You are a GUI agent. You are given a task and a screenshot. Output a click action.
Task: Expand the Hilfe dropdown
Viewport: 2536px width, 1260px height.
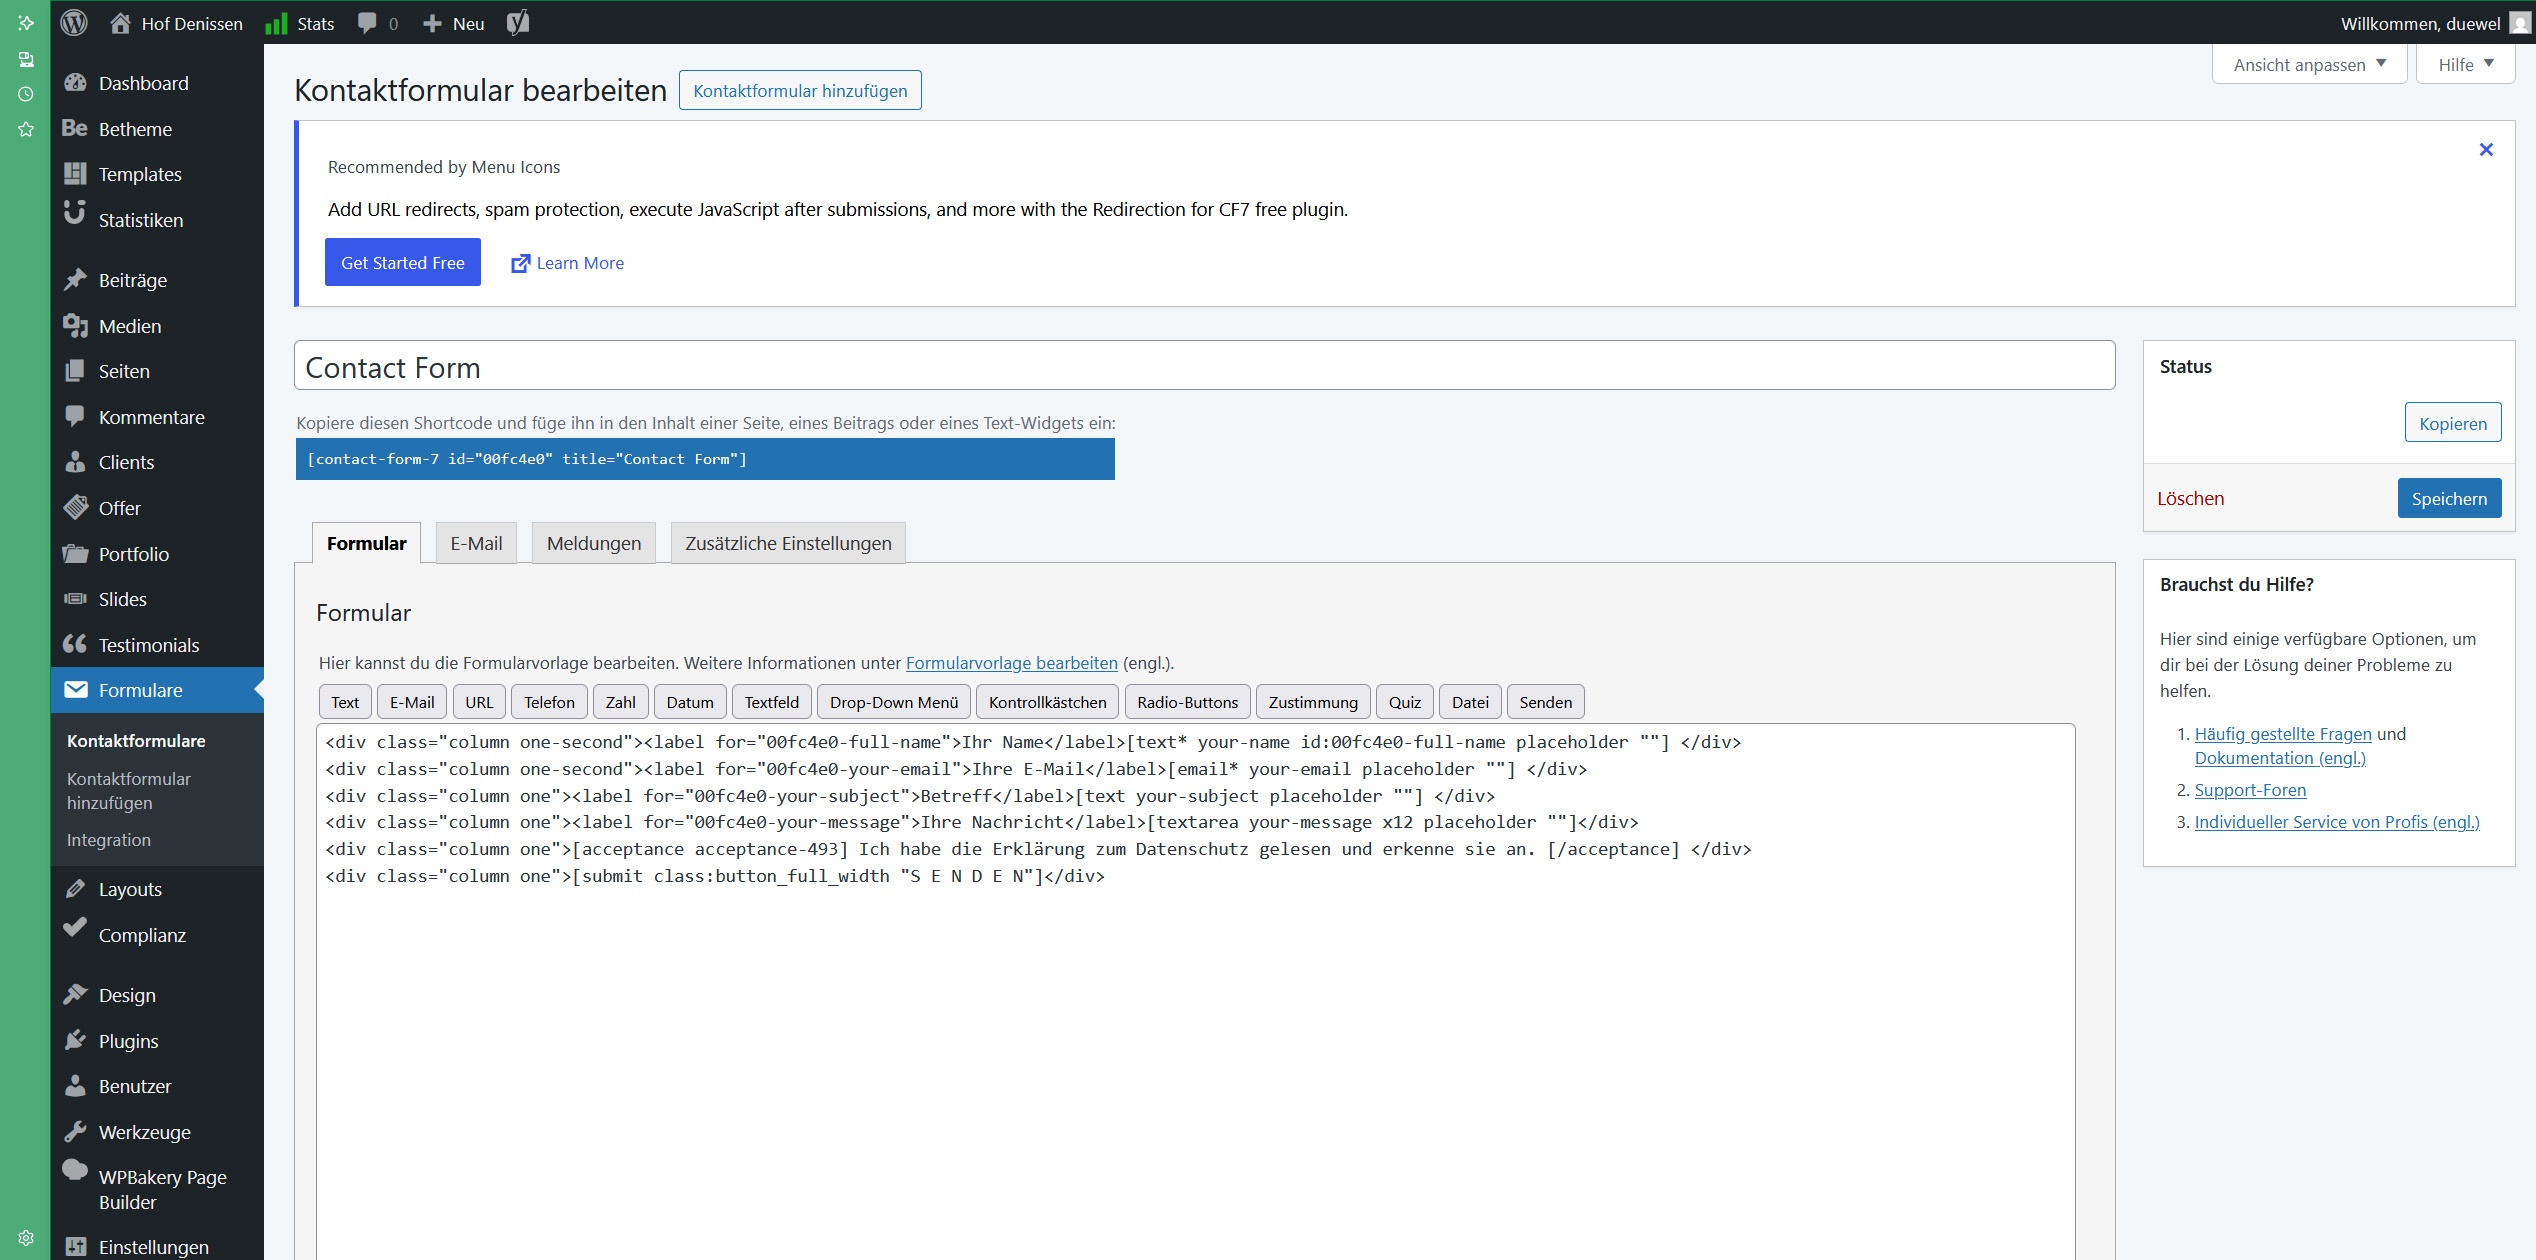coord(2464,65)
